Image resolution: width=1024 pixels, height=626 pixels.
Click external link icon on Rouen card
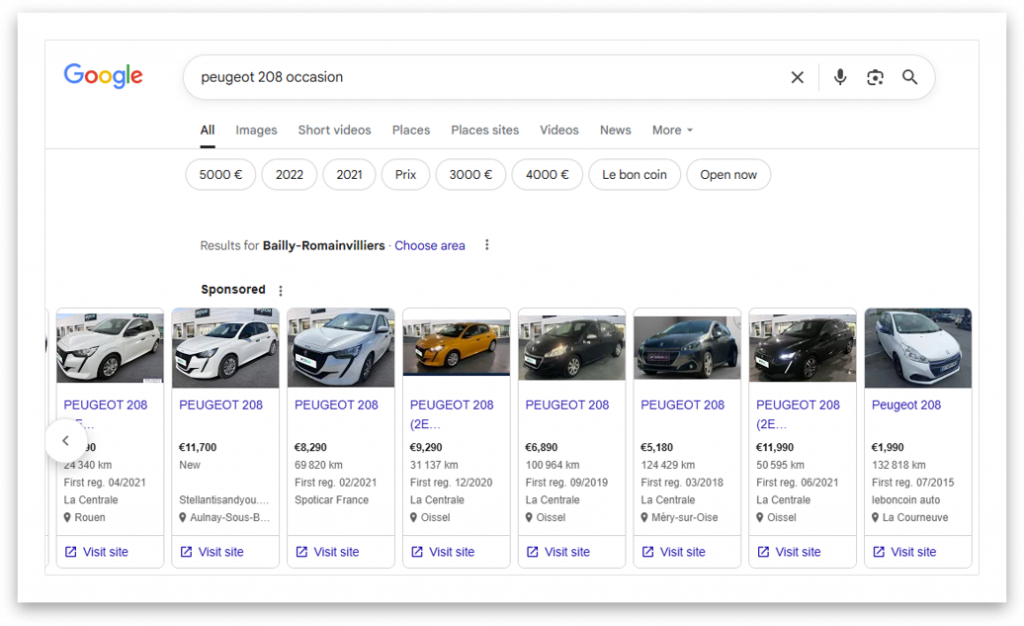(71, 552)
